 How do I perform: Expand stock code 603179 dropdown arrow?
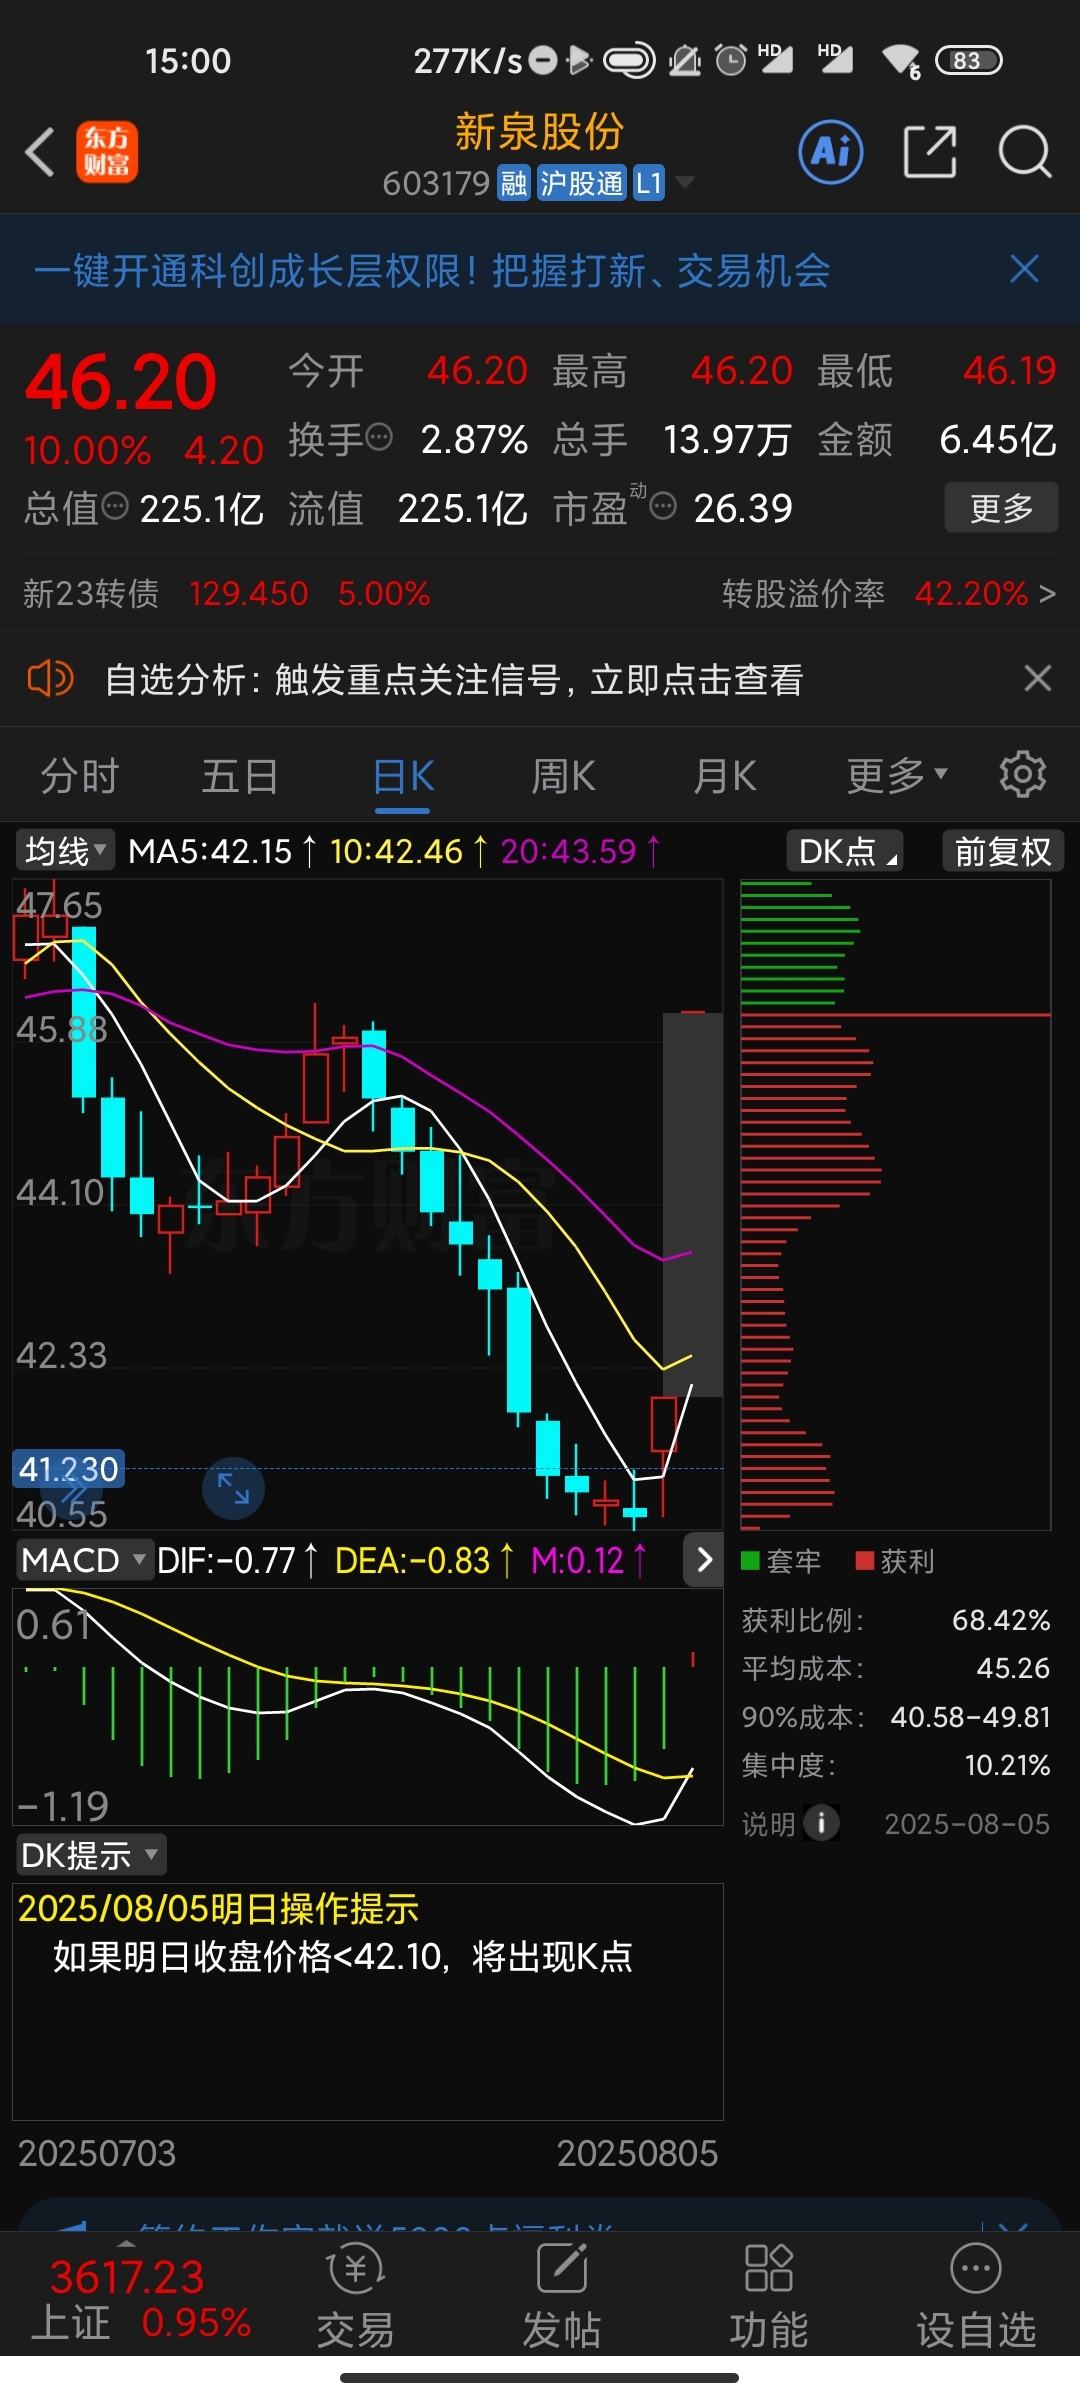pyautogui.click(x=685, y=182)
